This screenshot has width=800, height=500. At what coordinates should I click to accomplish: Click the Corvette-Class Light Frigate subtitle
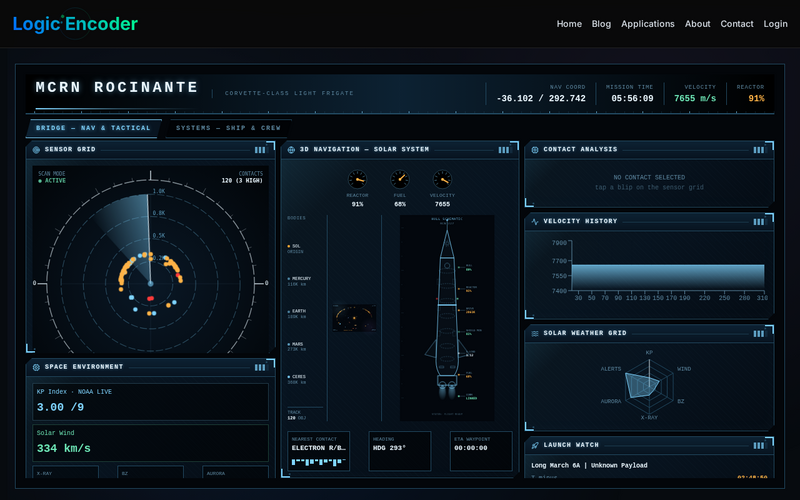pos(289,93)
